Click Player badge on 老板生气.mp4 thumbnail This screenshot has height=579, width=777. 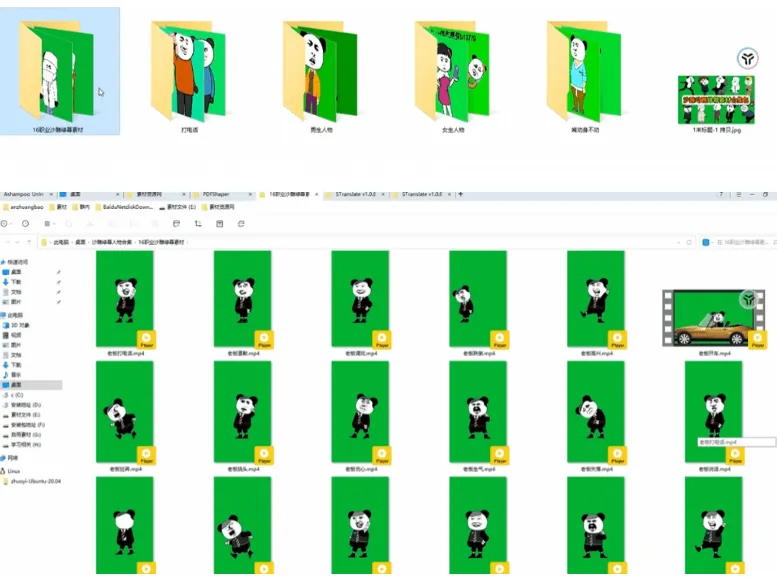click(x=500, y=455)
